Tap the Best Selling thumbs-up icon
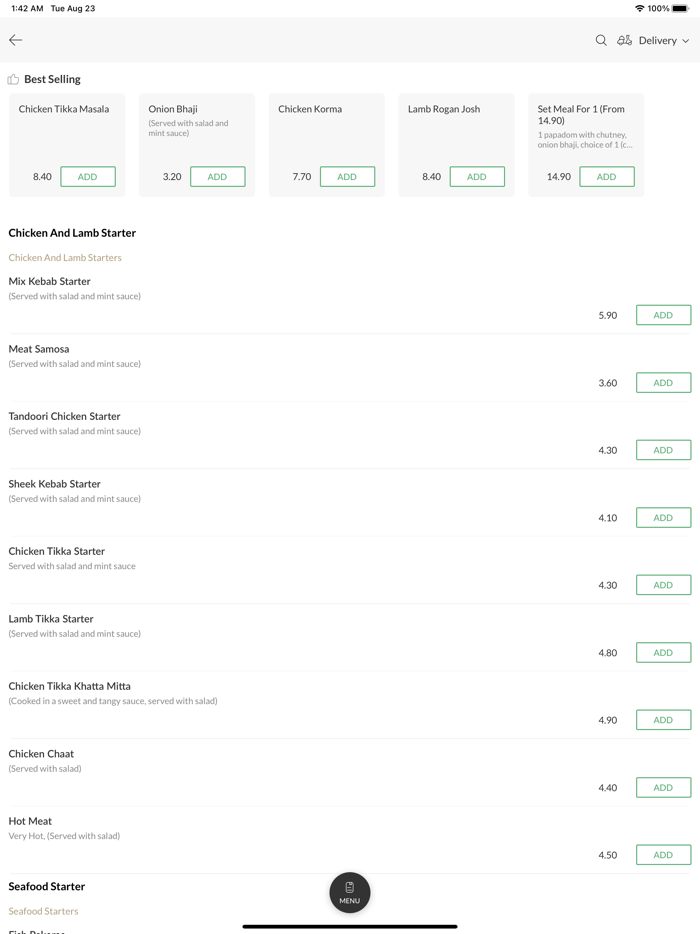Screen dimensions: 700x934 coord(13,79)
